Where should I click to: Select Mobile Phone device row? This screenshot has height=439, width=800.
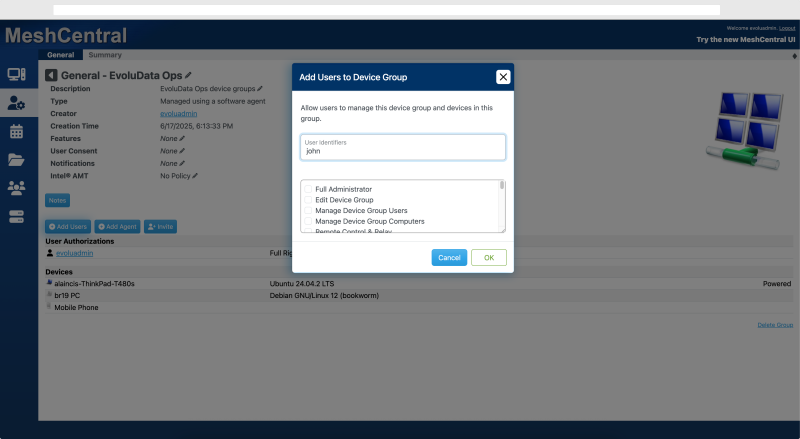coord(418,307)
